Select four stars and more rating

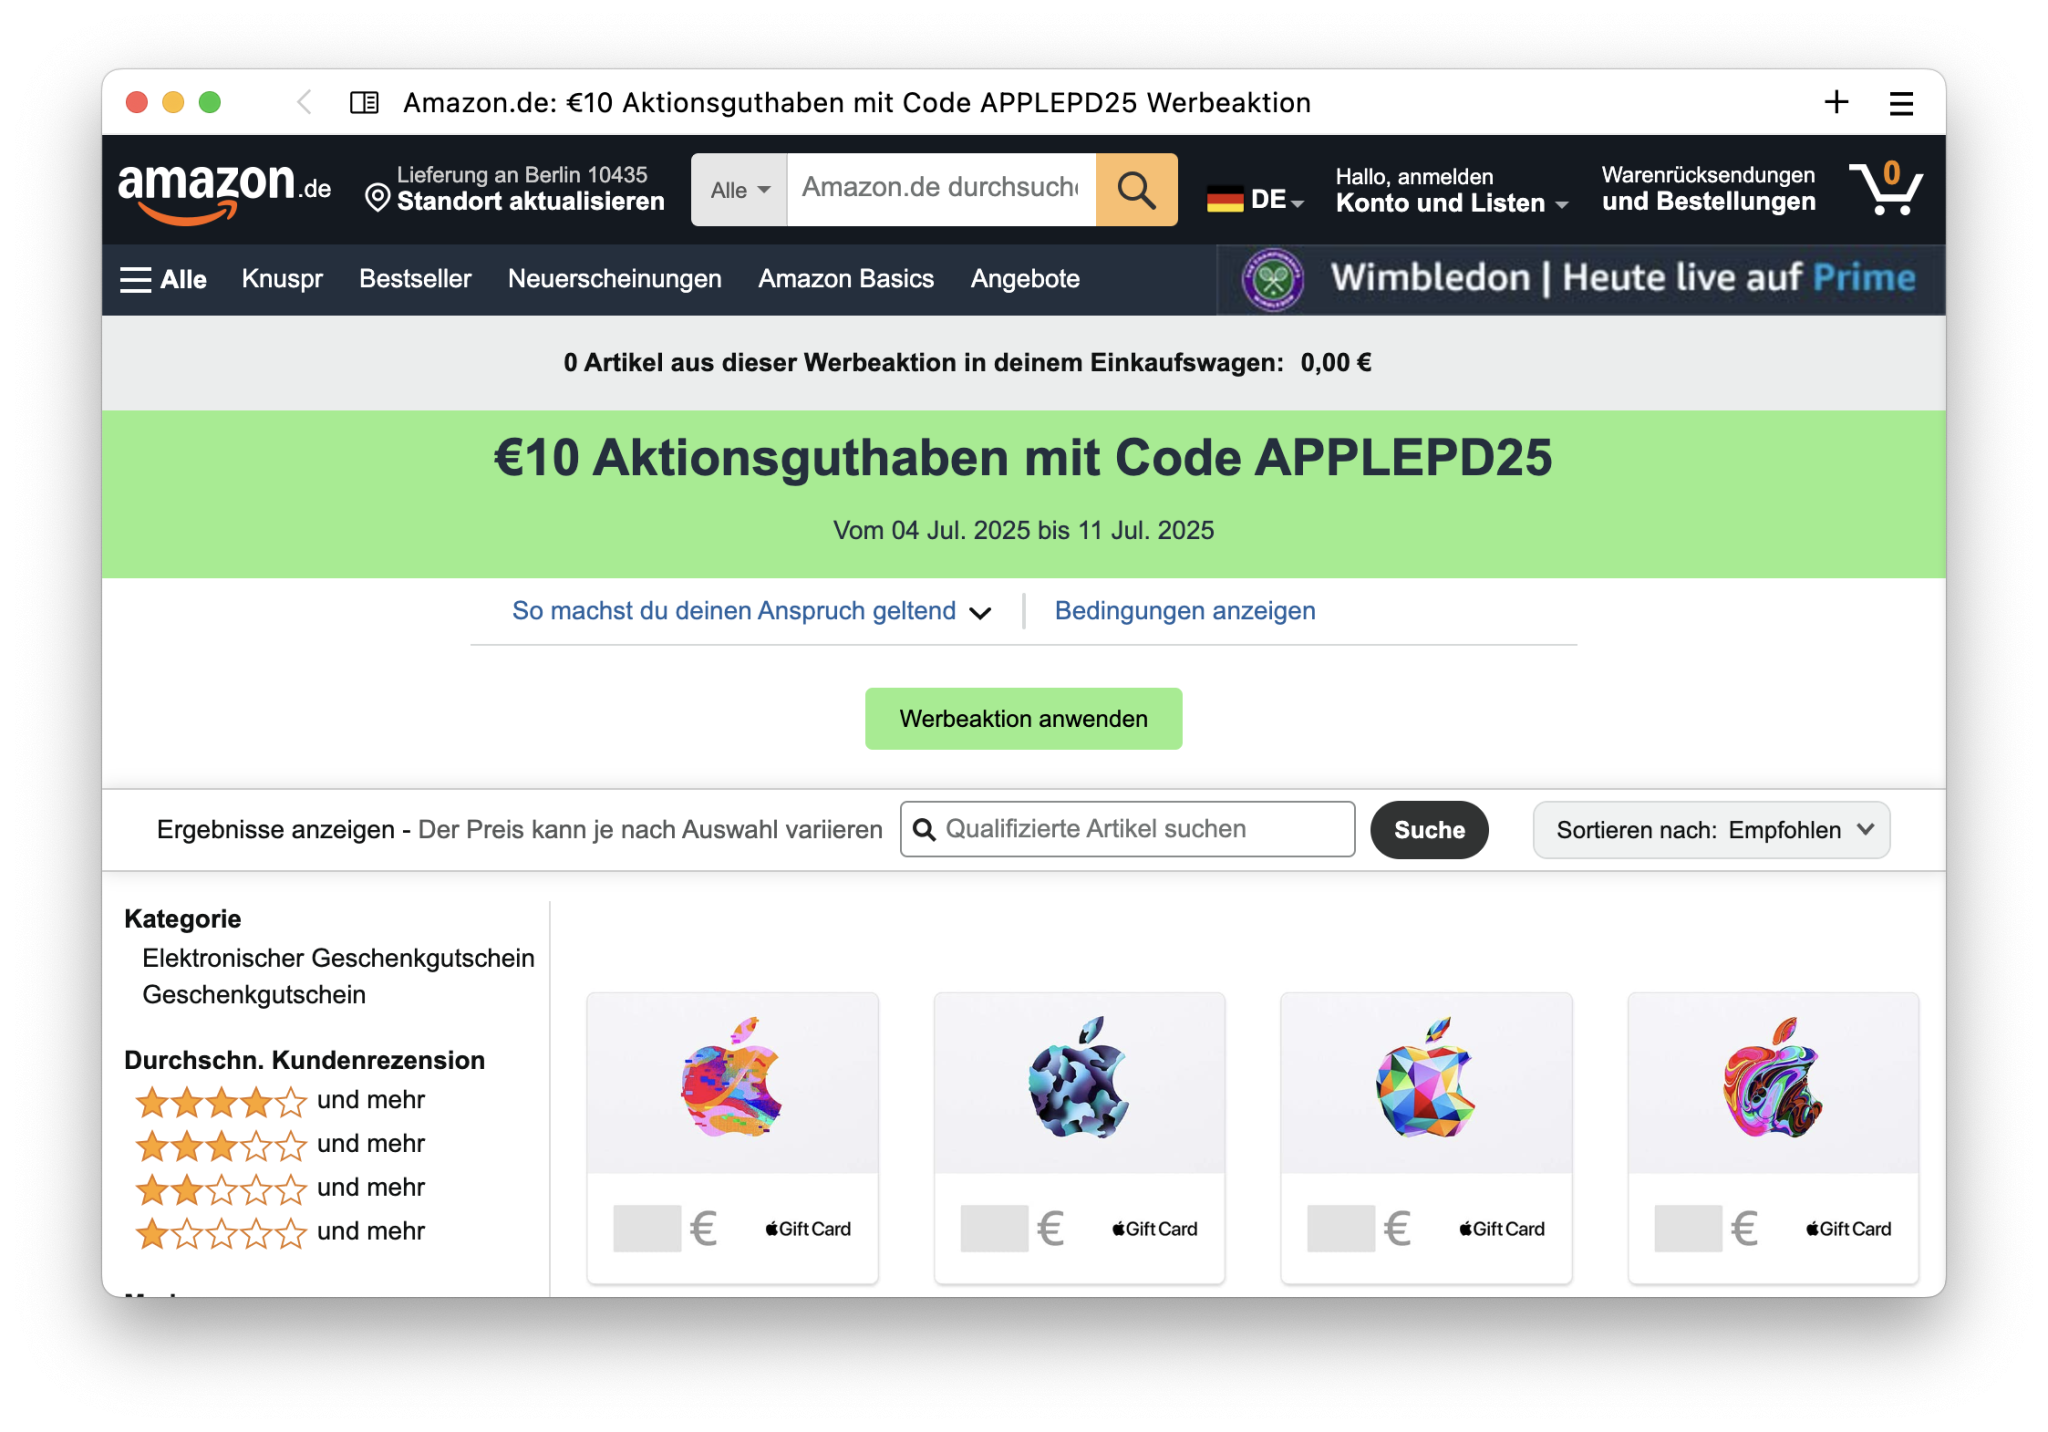click(x=280, y=1101)
